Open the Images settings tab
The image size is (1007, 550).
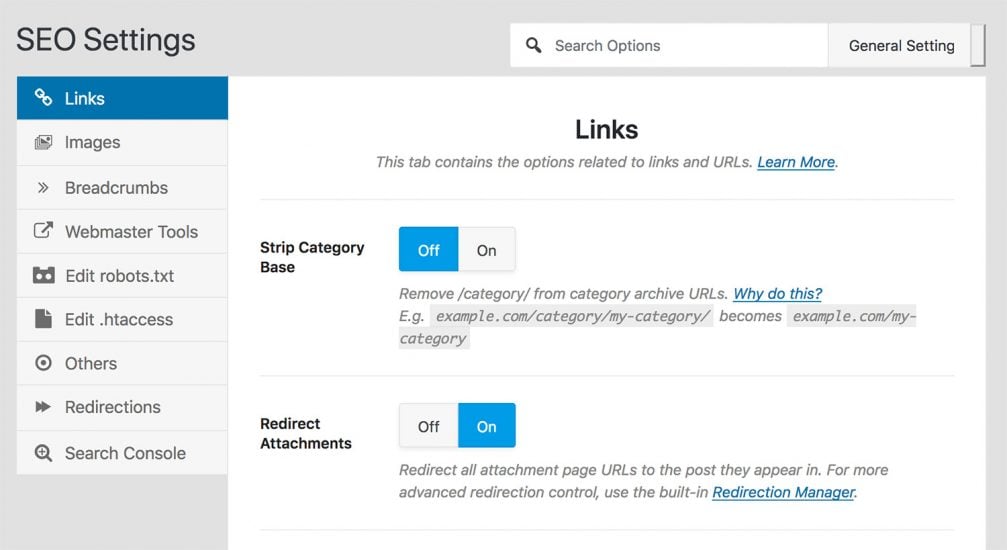122,143
